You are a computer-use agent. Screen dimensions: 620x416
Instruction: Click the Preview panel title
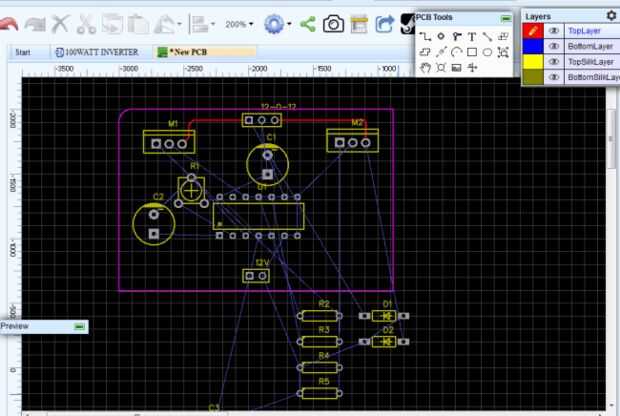(x=14, y=326)
